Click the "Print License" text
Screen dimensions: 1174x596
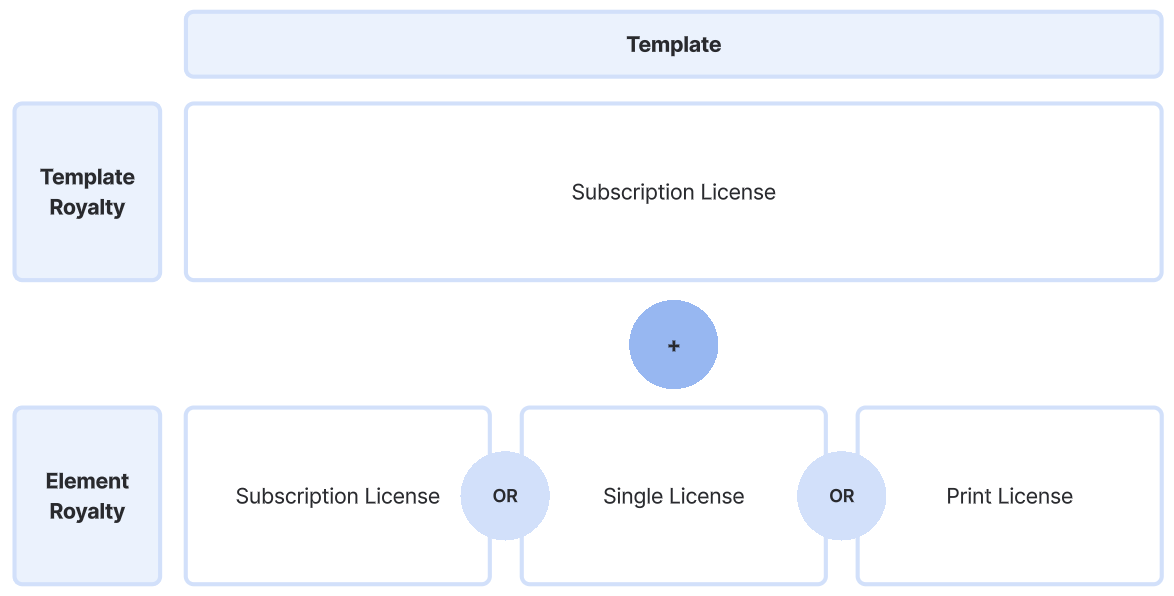coord(1009,496)
